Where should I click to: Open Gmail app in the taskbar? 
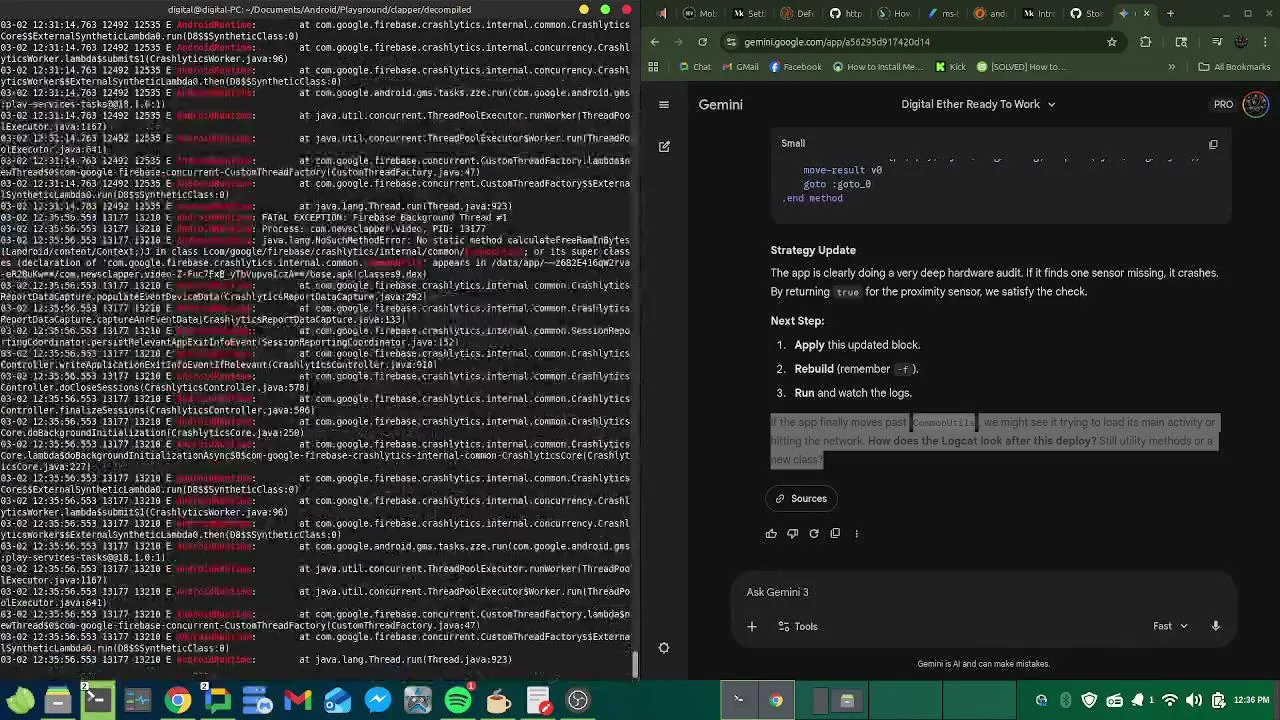coord(297,700)
